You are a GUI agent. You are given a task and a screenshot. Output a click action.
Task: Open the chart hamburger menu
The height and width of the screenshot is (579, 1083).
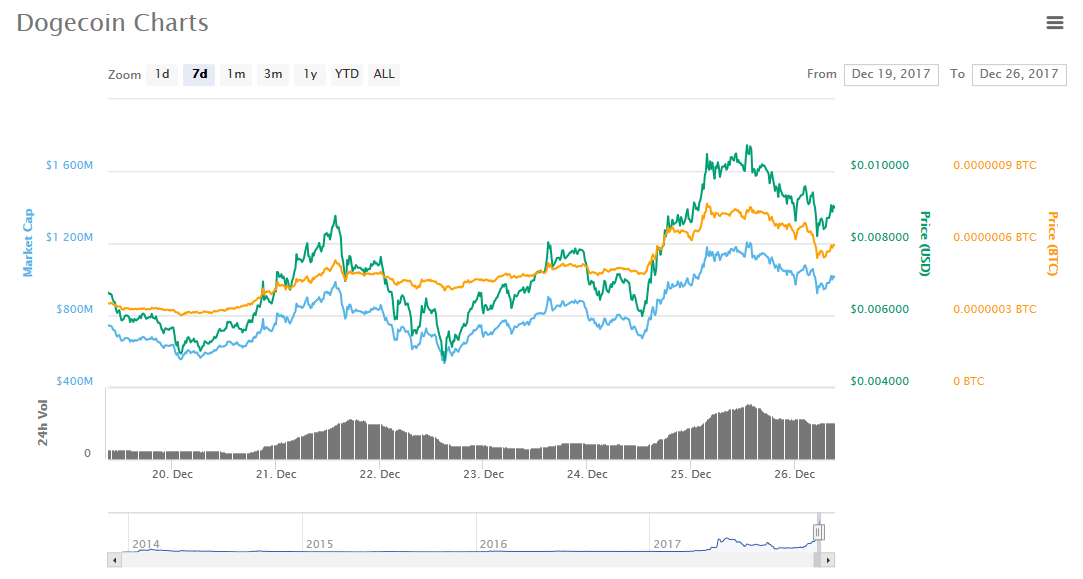(1055, 23)
